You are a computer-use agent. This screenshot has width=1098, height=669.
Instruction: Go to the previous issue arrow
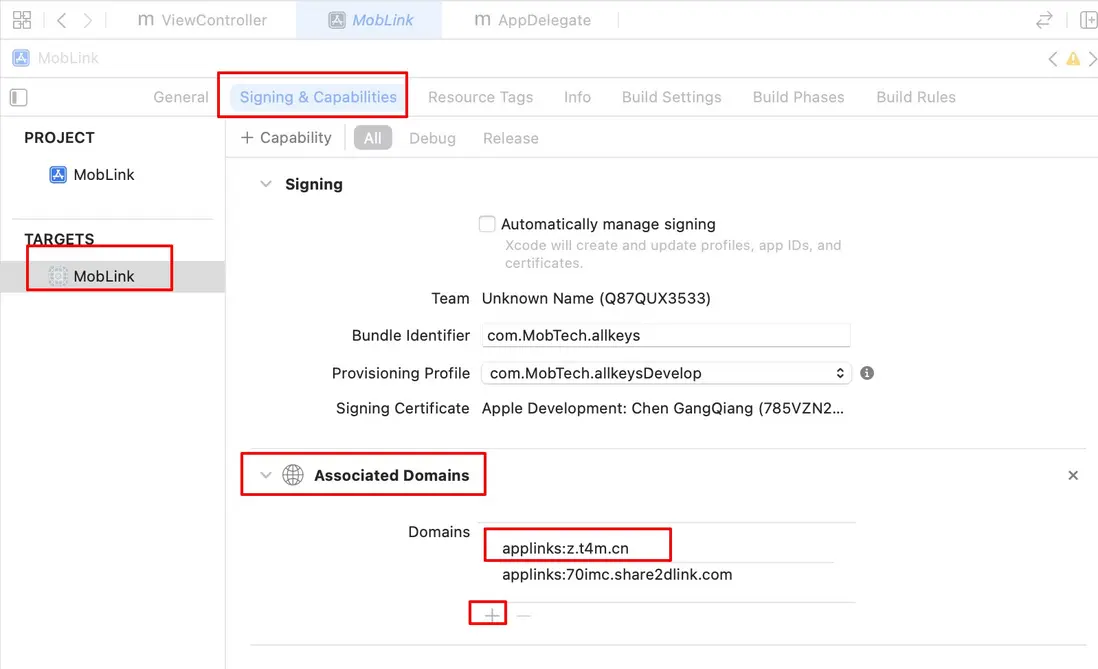tap(1052, 59)
